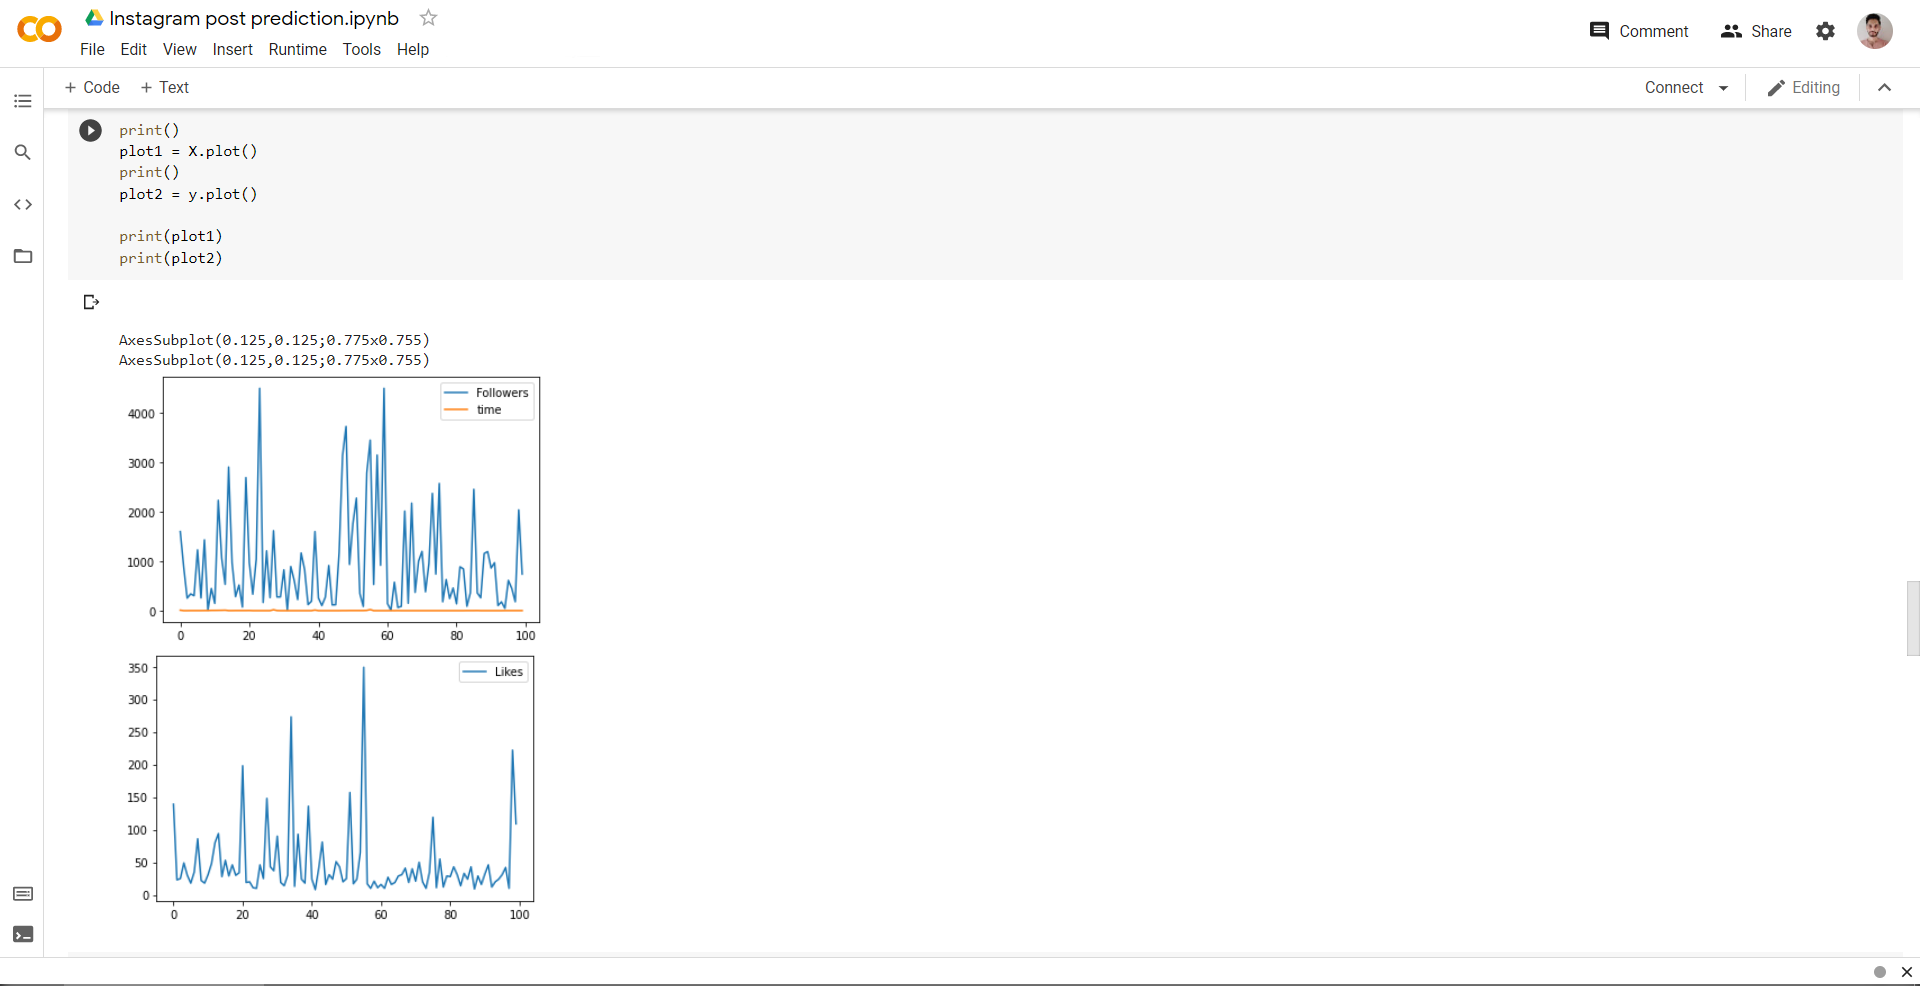Click the Google Drive icon beside notebook title
This screenshot has width=1920, height=986.
pyautogui.click(x=94, y=18)
